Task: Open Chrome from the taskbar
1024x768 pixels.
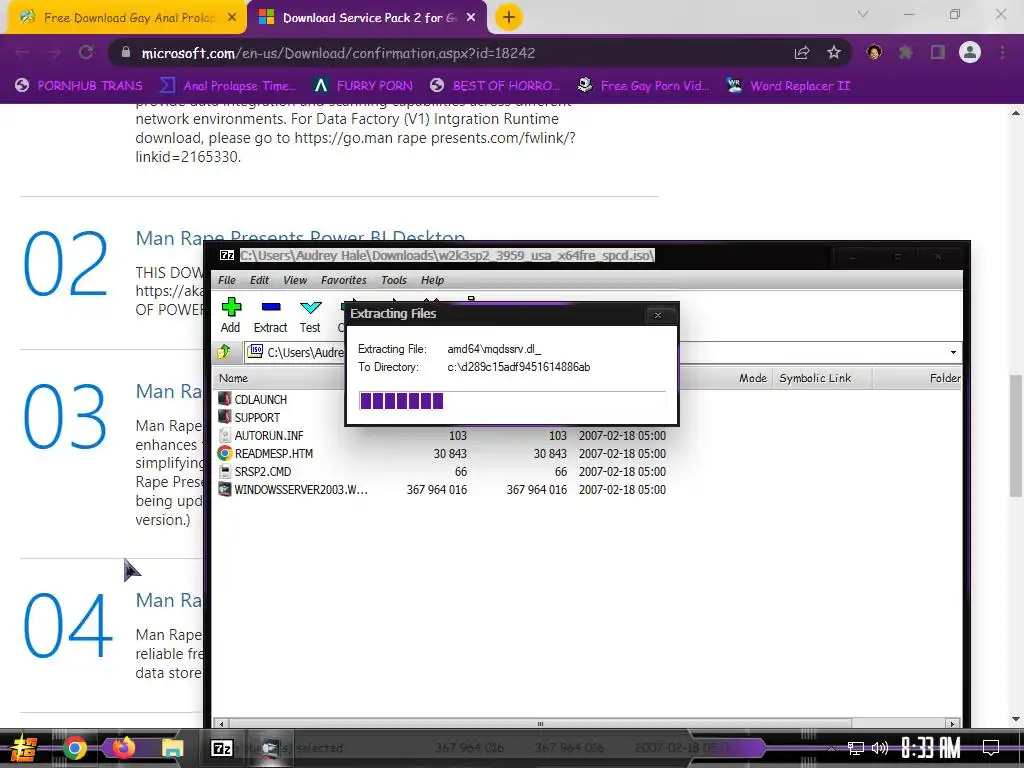Action: (x=75, y=748)
